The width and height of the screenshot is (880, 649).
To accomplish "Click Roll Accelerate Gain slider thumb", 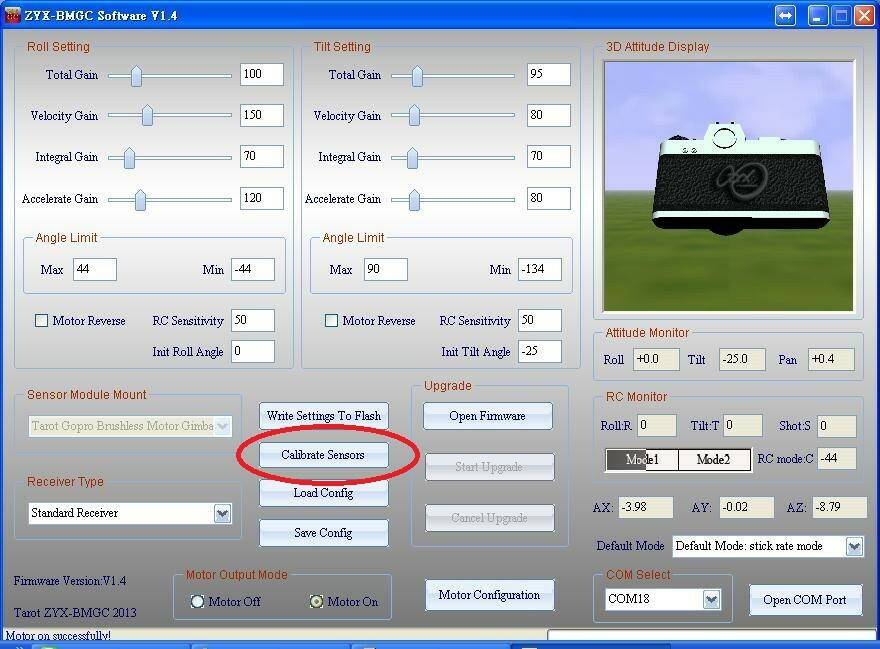I will point(140,199).
